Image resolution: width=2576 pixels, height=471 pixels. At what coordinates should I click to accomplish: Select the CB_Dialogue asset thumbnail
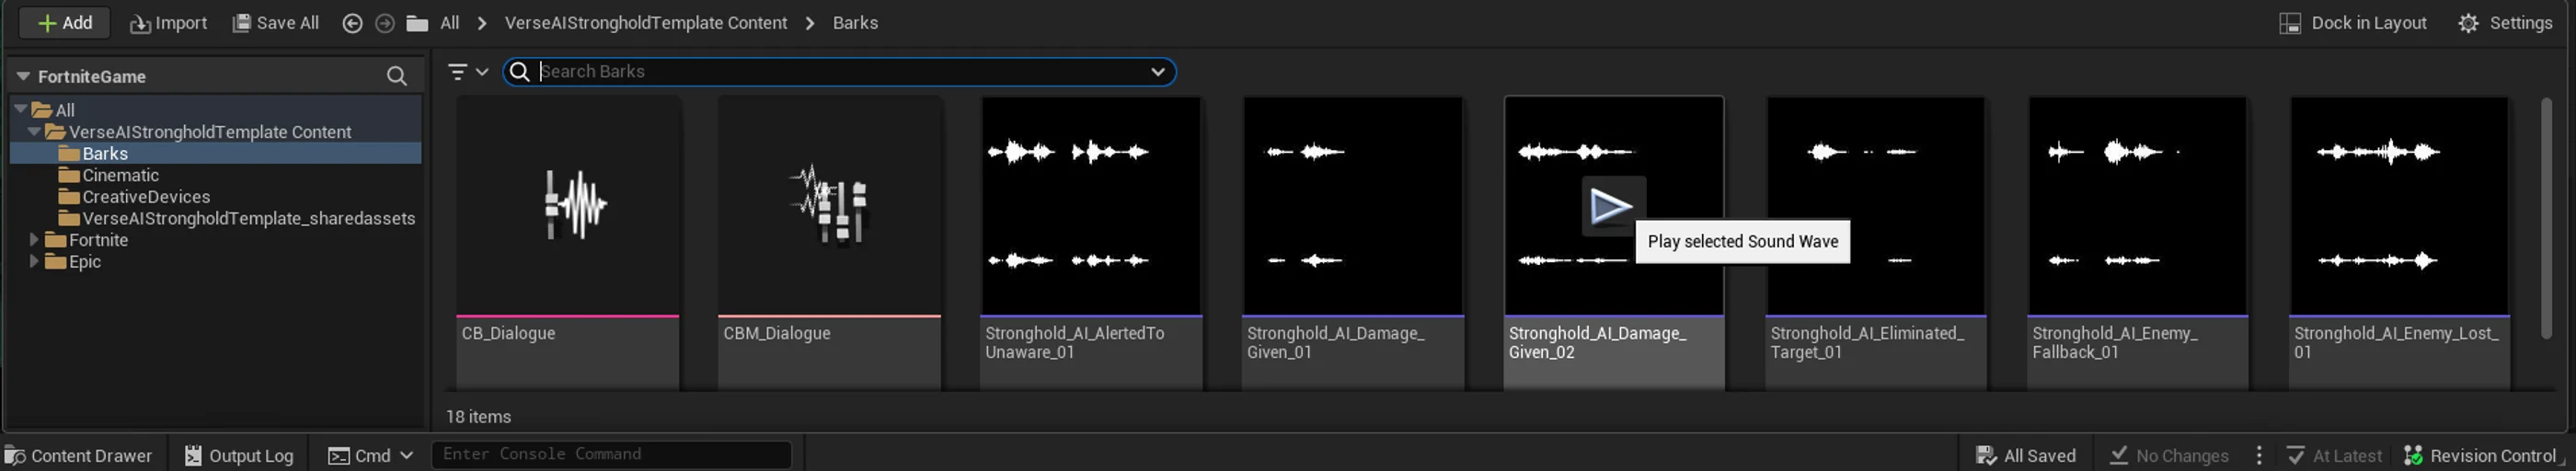click(x=568, y=206)
